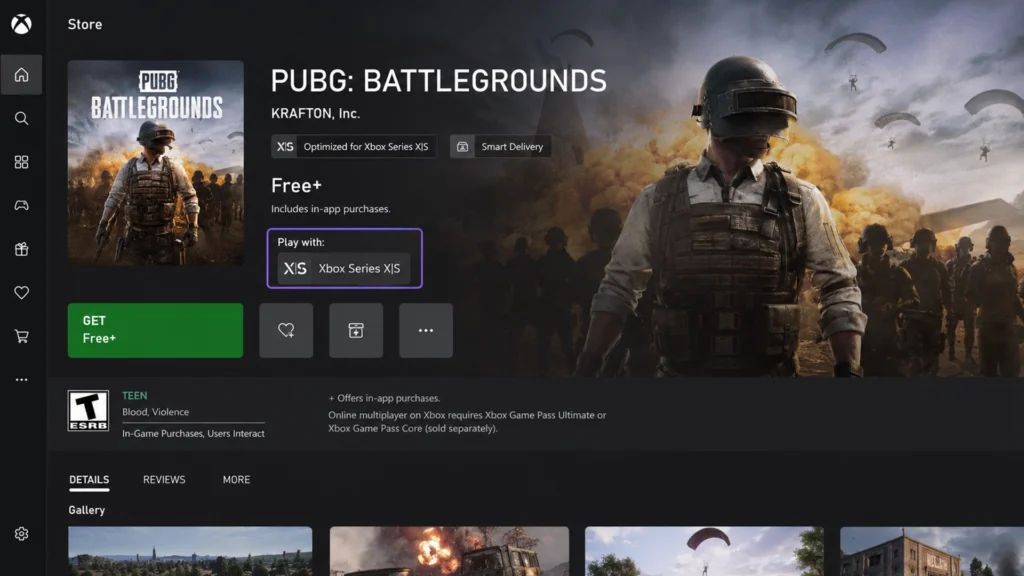Open the apps grid icon in sidebar
1024x576 pixels.
[x=22, y=162]
